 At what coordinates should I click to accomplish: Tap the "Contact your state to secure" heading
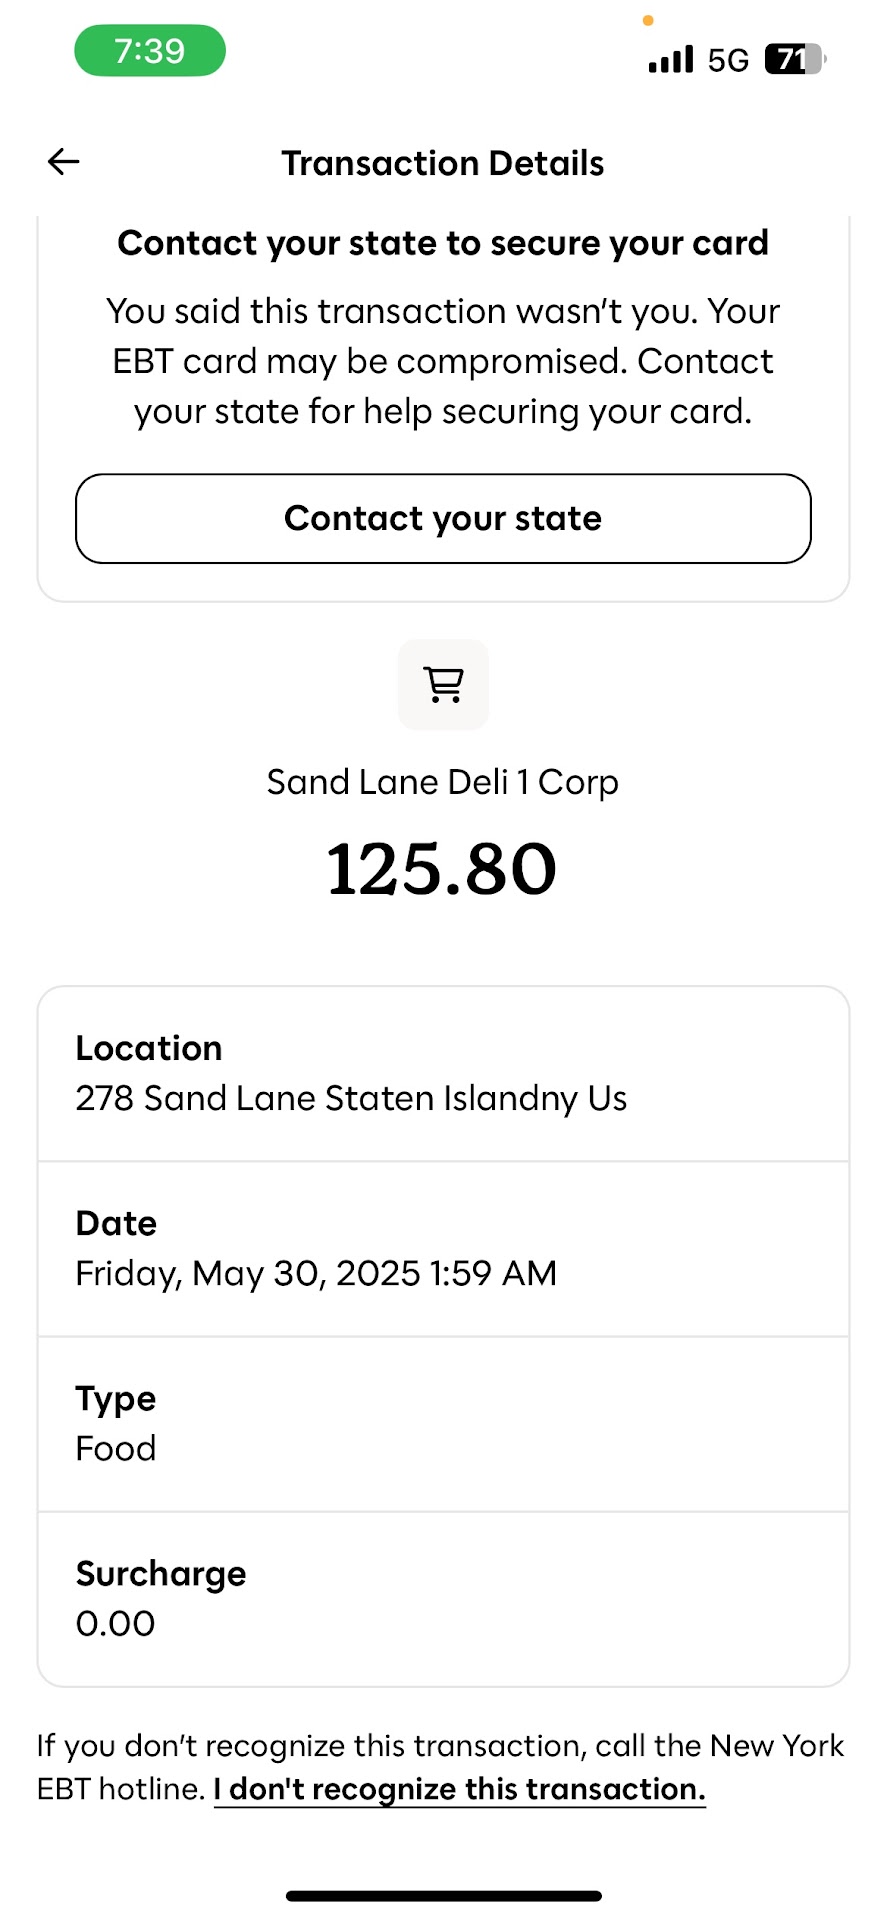pyautogui.click(x=443, y=243)
